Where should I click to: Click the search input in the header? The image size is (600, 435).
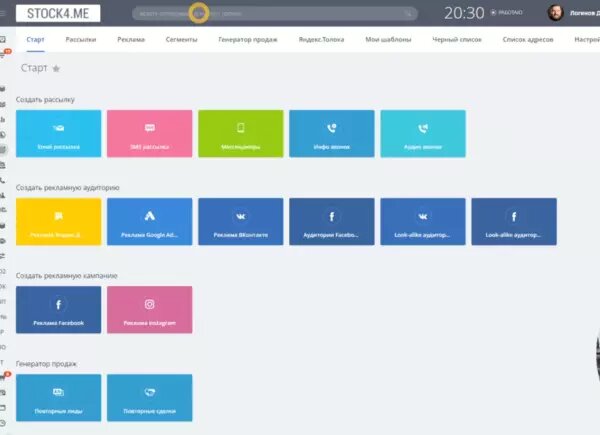coord(275,13)
